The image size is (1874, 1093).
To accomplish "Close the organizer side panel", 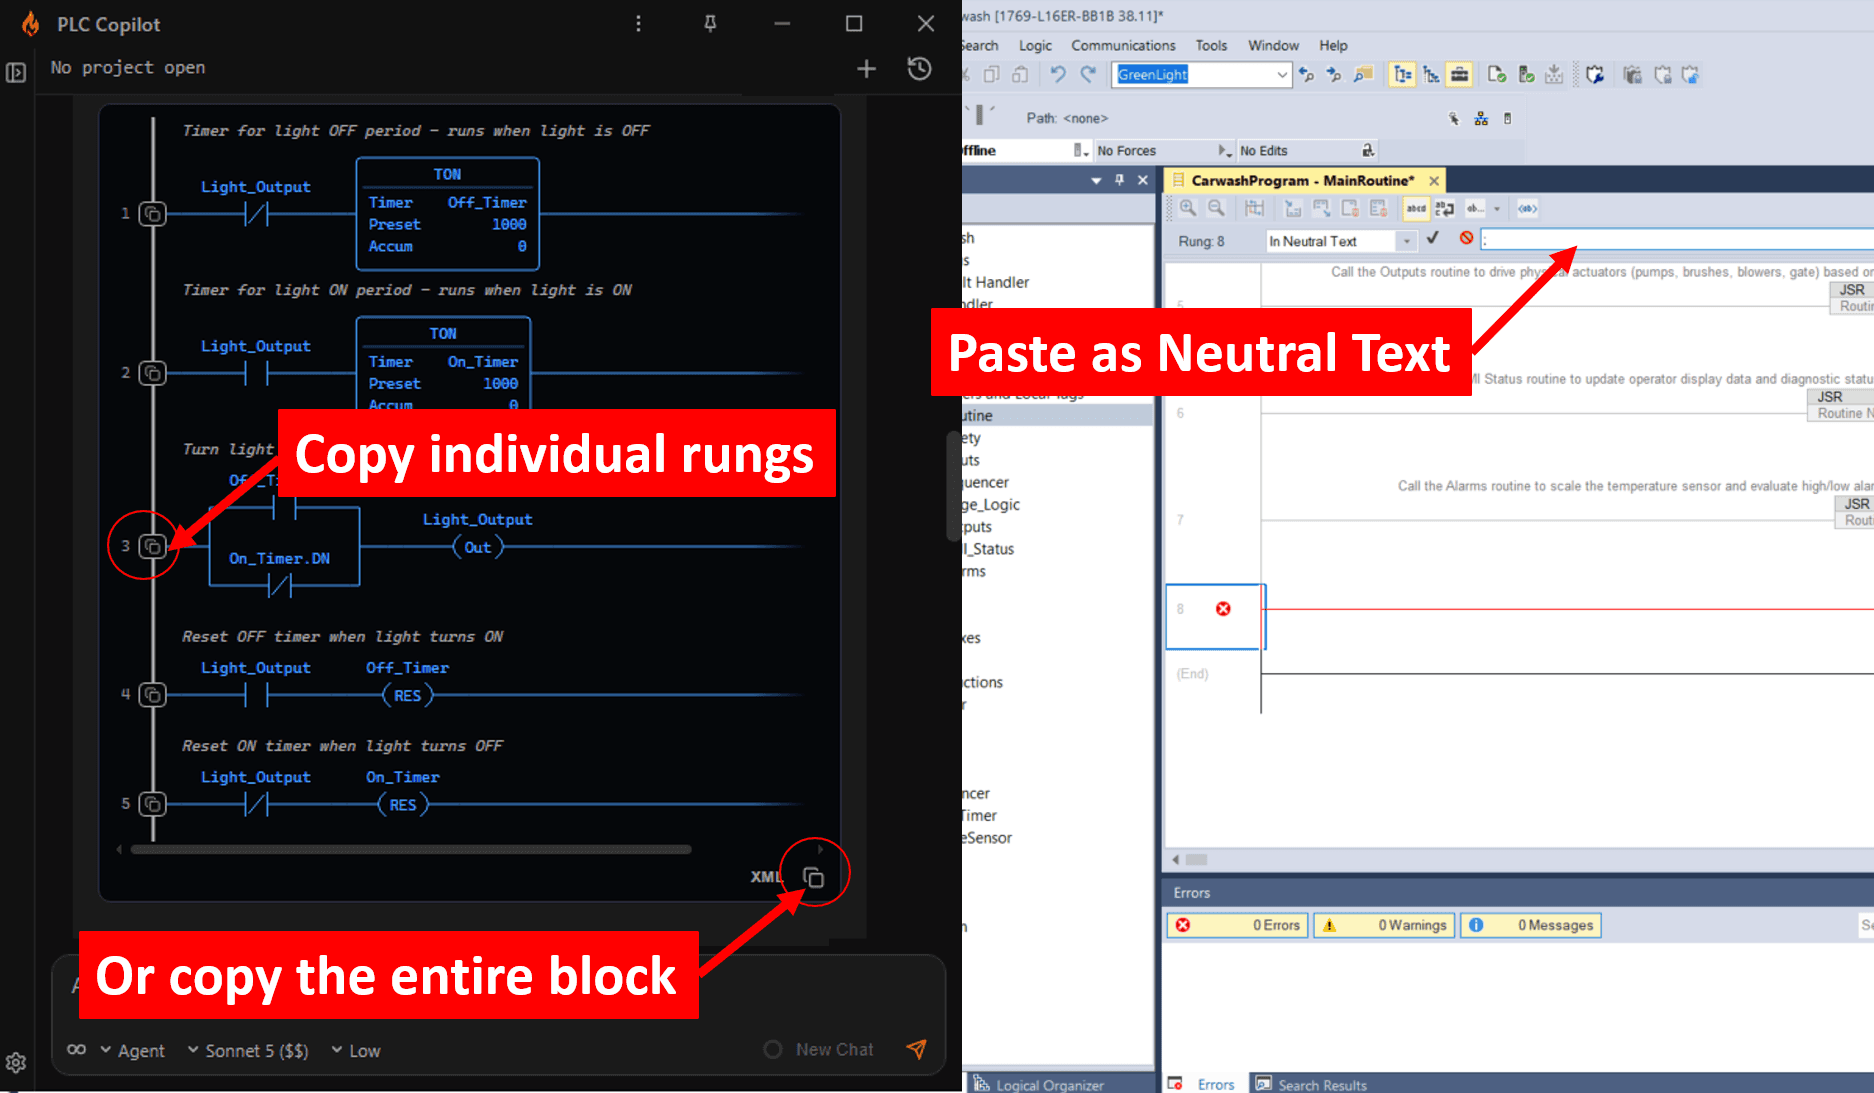I will pyautogui.click(x=1143, y=180).
